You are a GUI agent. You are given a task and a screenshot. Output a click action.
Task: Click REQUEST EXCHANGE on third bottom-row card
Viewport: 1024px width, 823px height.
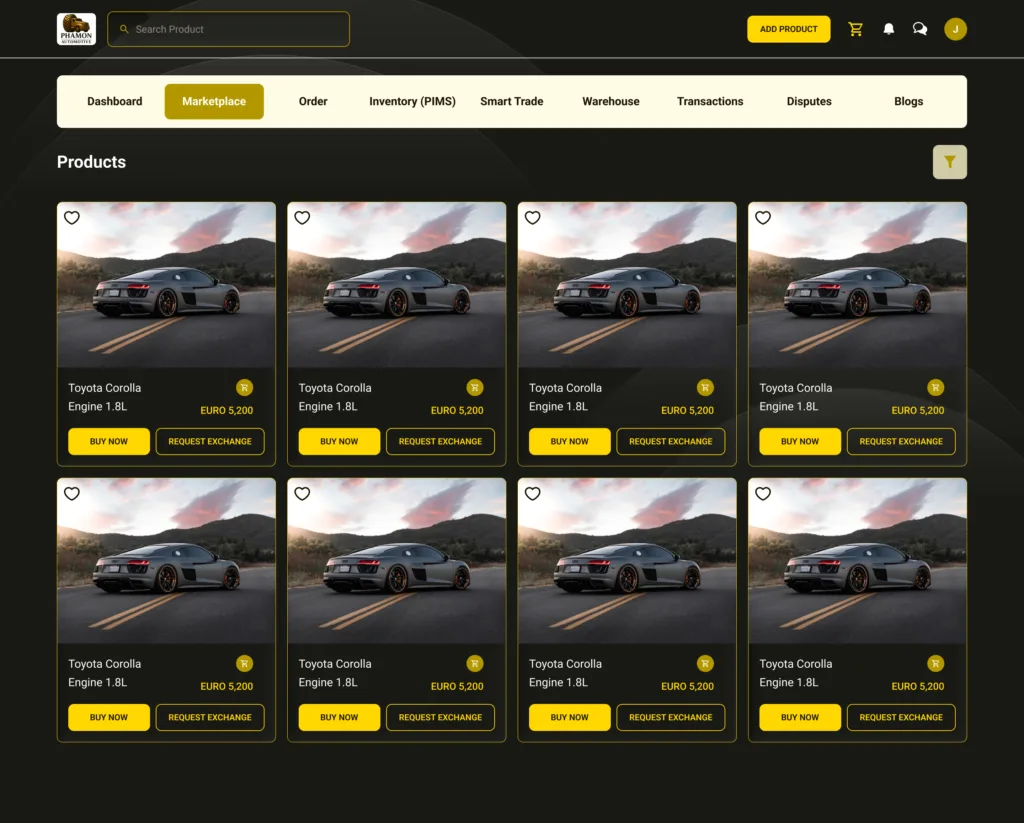[671, 717]
